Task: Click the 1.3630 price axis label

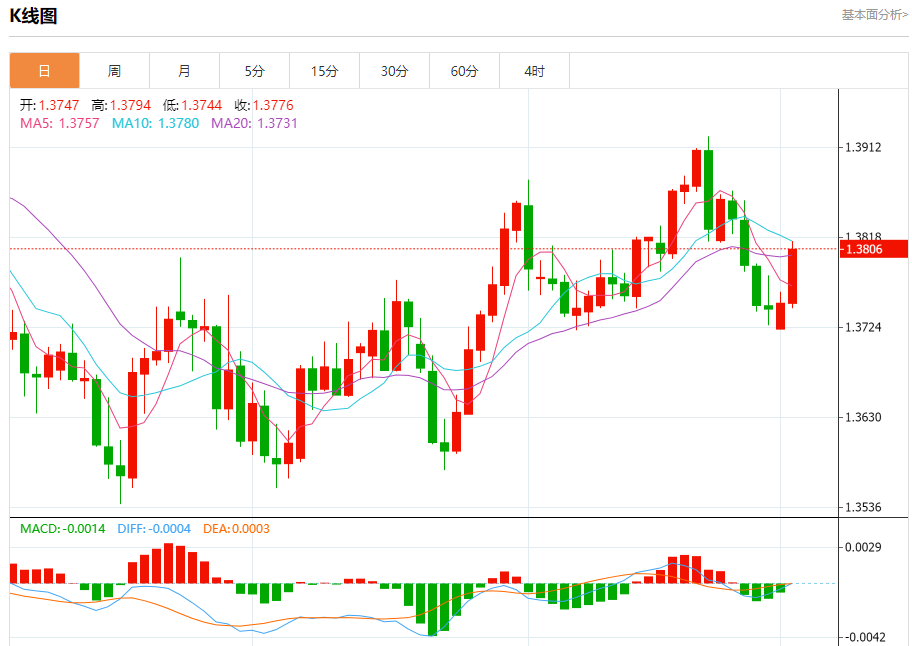Action: point(863,417)
